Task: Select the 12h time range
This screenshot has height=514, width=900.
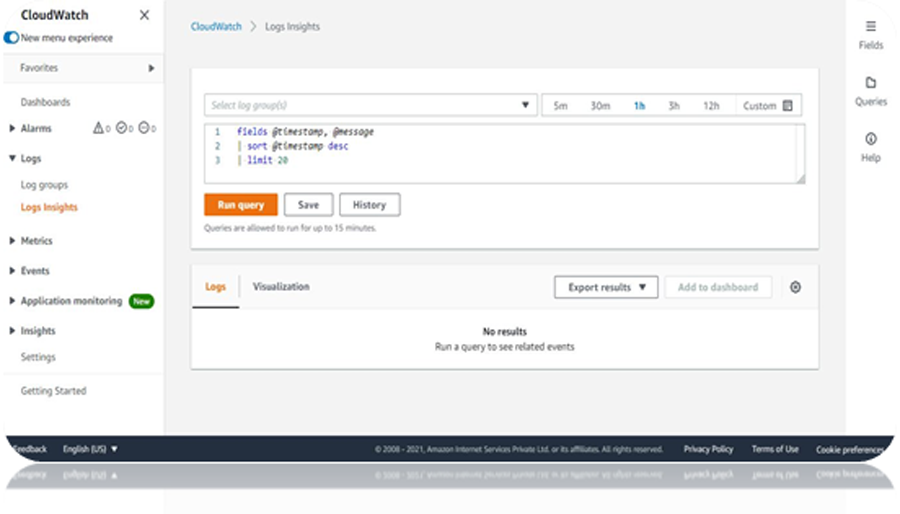Action: tap(711, 106)
